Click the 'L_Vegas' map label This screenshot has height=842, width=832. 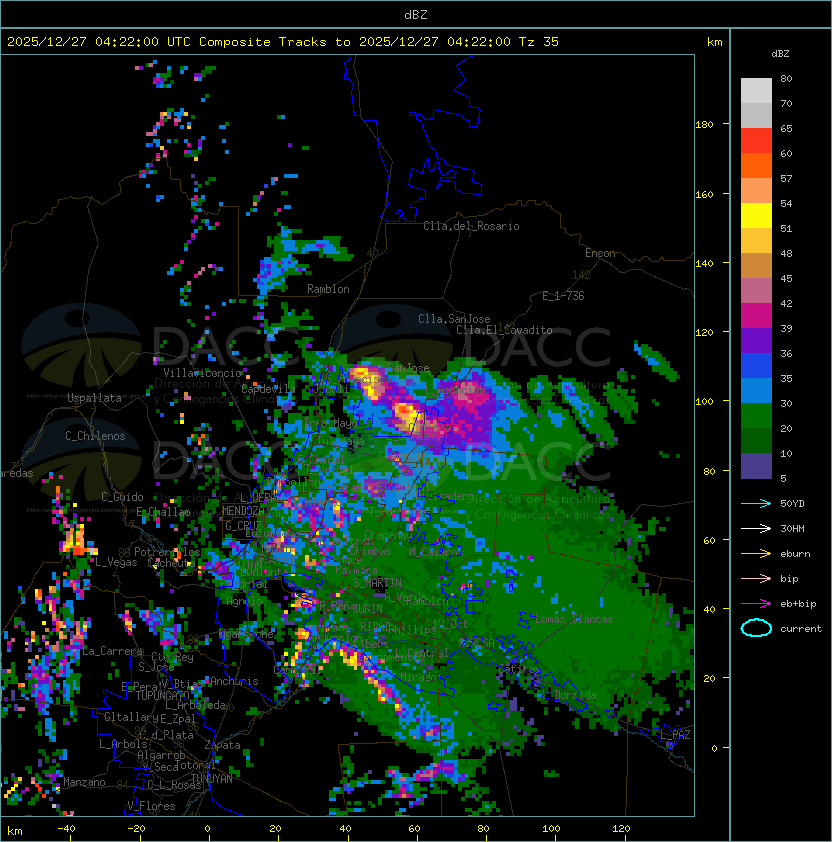pyautogui.click(x=116, y=562)
